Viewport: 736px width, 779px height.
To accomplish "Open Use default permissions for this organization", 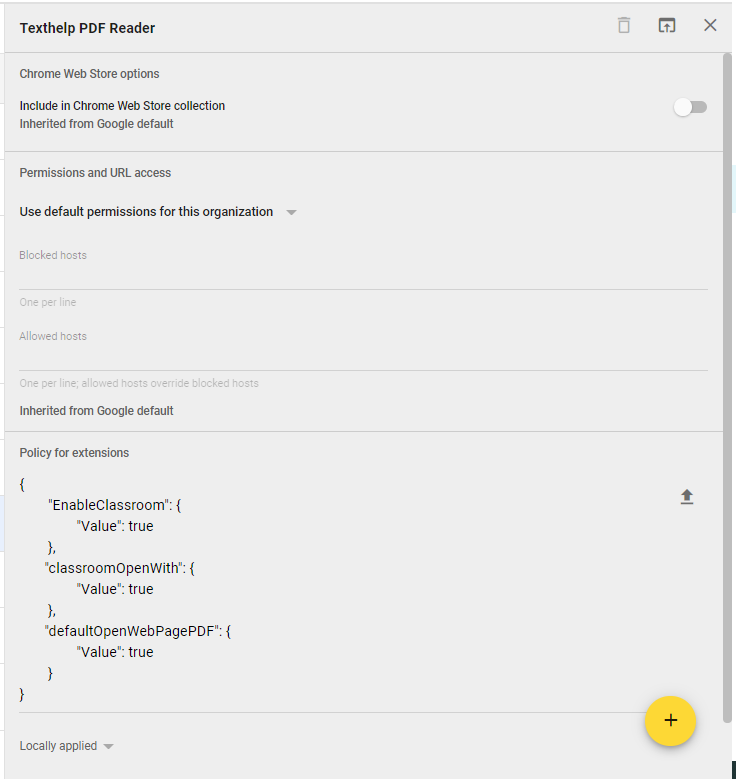I will (146, 212).
